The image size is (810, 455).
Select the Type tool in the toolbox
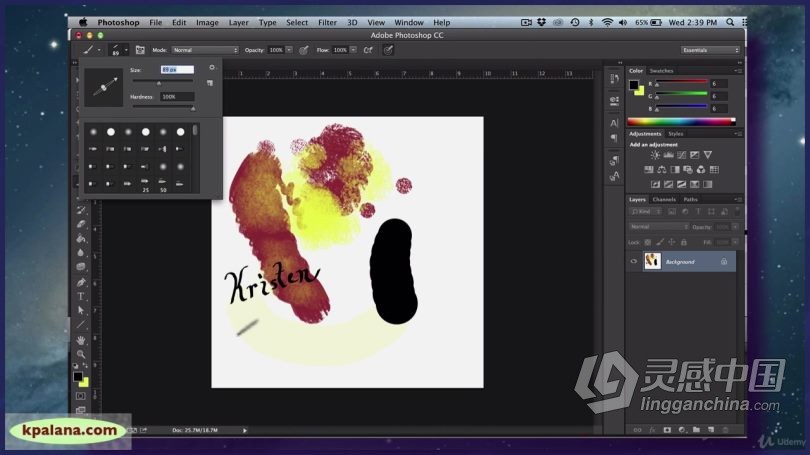[x=81, y=296]
